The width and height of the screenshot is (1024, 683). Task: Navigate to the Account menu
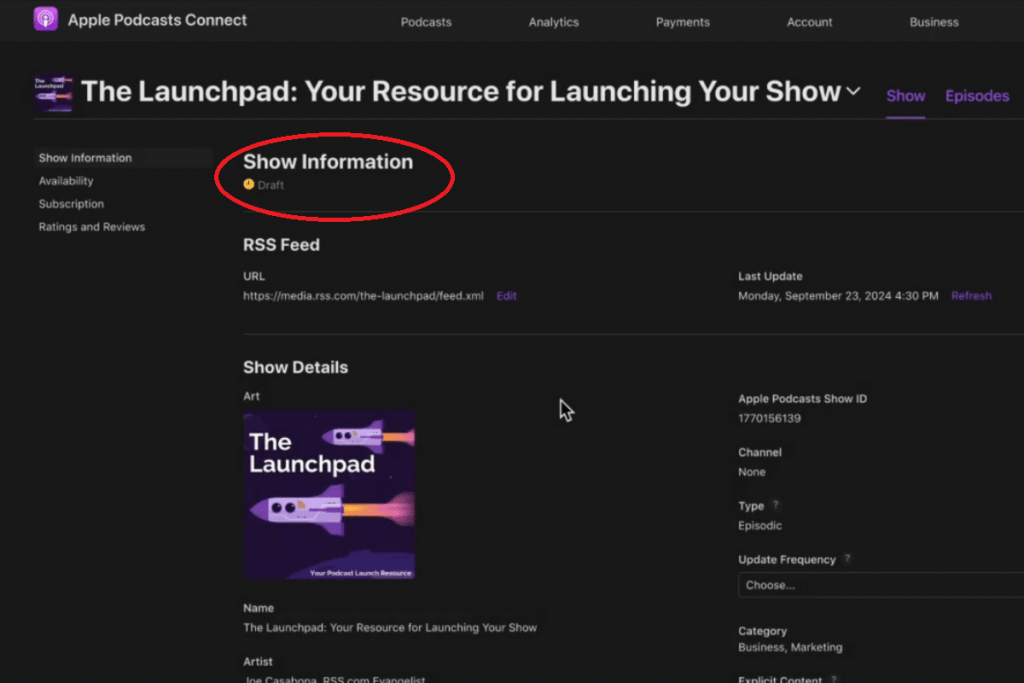pos(809,22)
